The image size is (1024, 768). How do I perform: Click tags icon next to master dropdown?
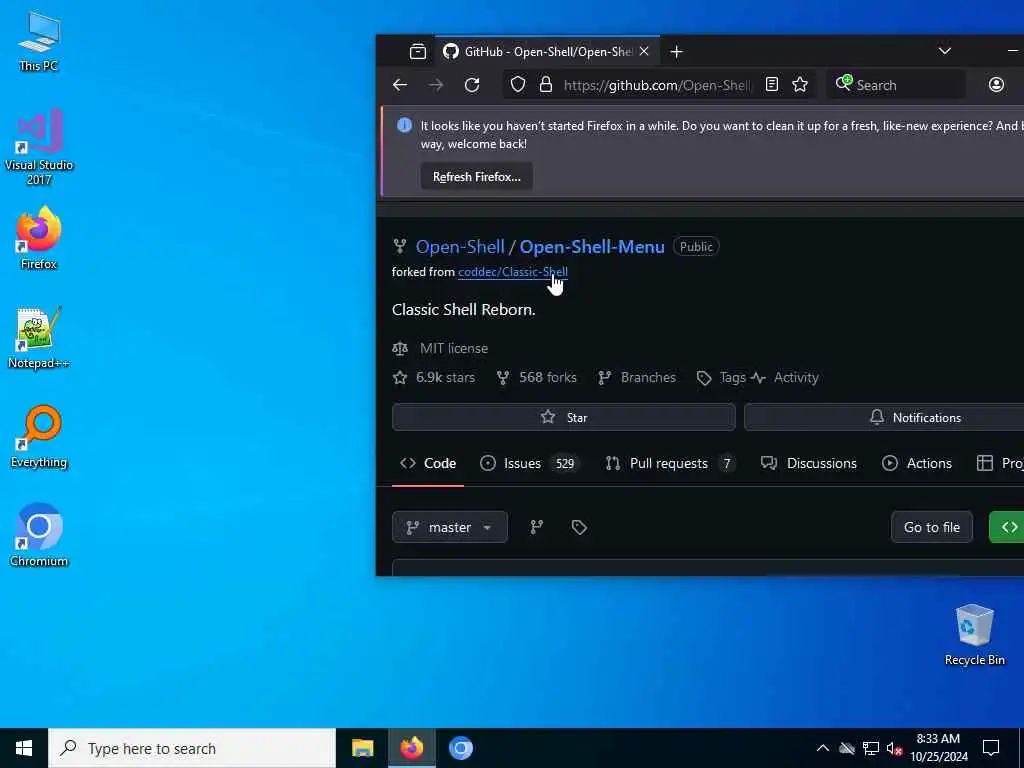pos(579,527)
